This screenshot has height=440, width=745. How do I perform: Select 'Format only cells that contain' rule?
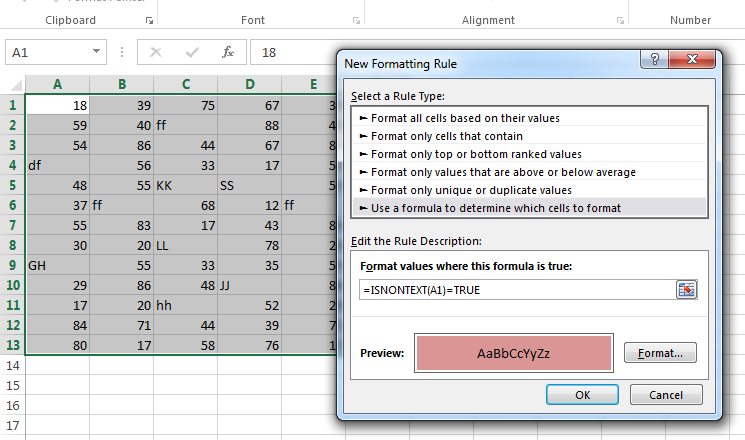coord(529,136)
